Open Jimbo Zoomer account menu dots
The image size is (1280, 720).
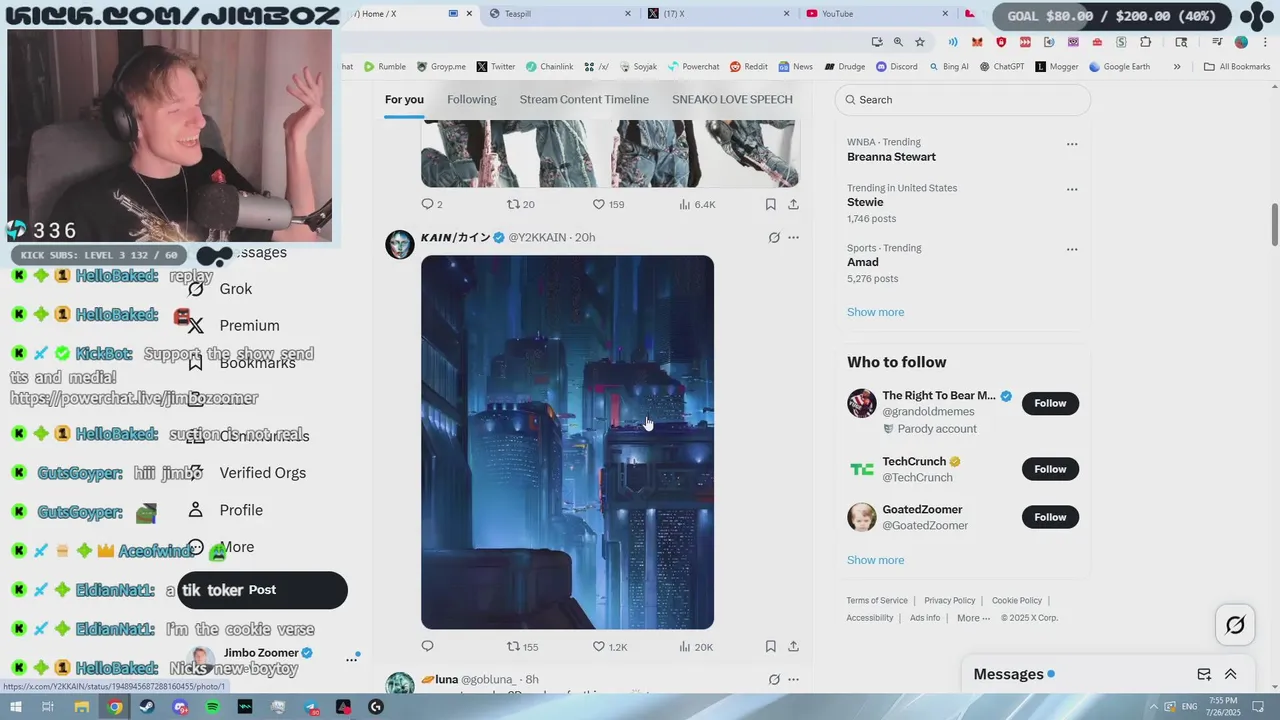pyautogui.click(x=351, y=659)
